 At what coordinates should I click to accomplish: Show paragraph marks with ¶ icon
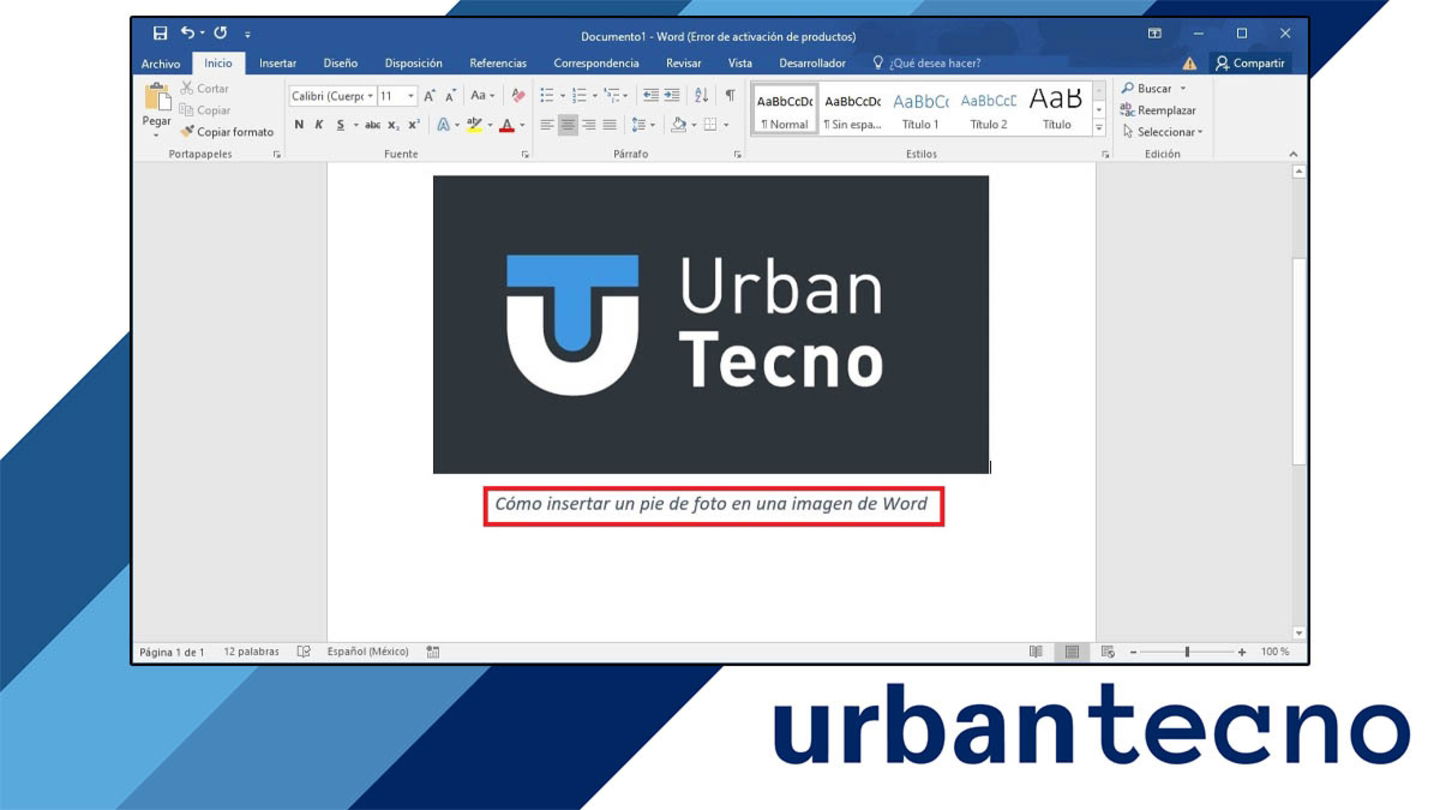pos(730,96)
